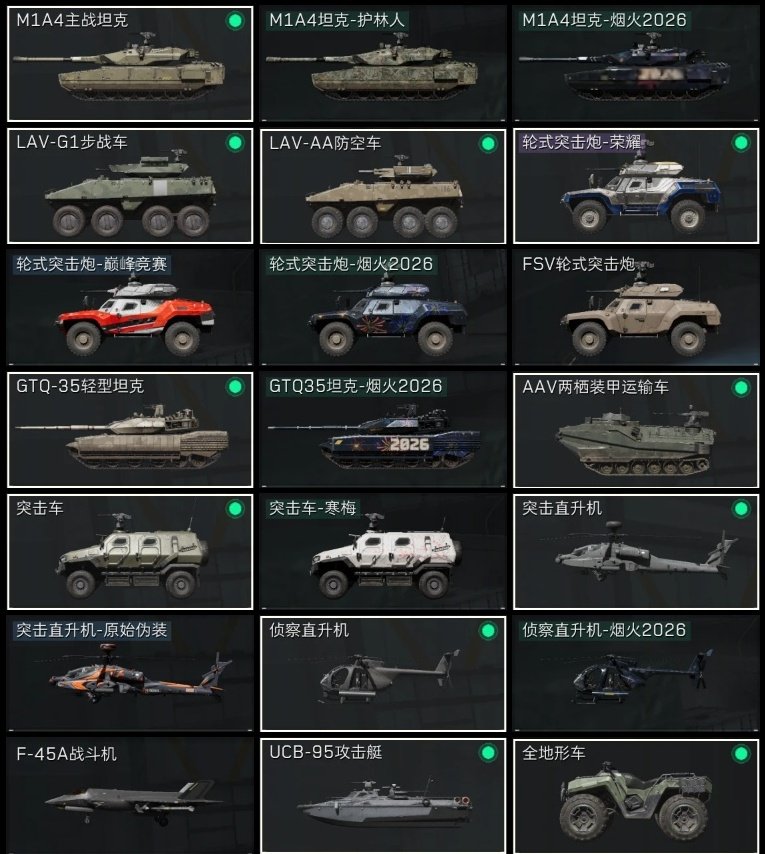The width and height of the screenshot is (765, 854).
Task: Click the UCB-95攻击艇 attack boat icon
Action: click(x=385, y=803)
